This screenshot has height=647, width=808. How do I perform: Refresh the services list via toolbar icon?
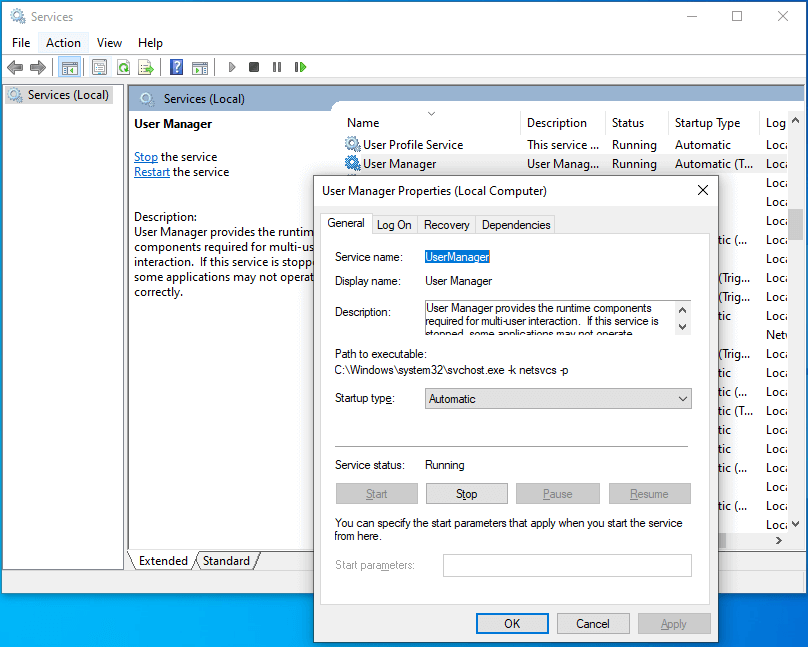coord(123,67)
